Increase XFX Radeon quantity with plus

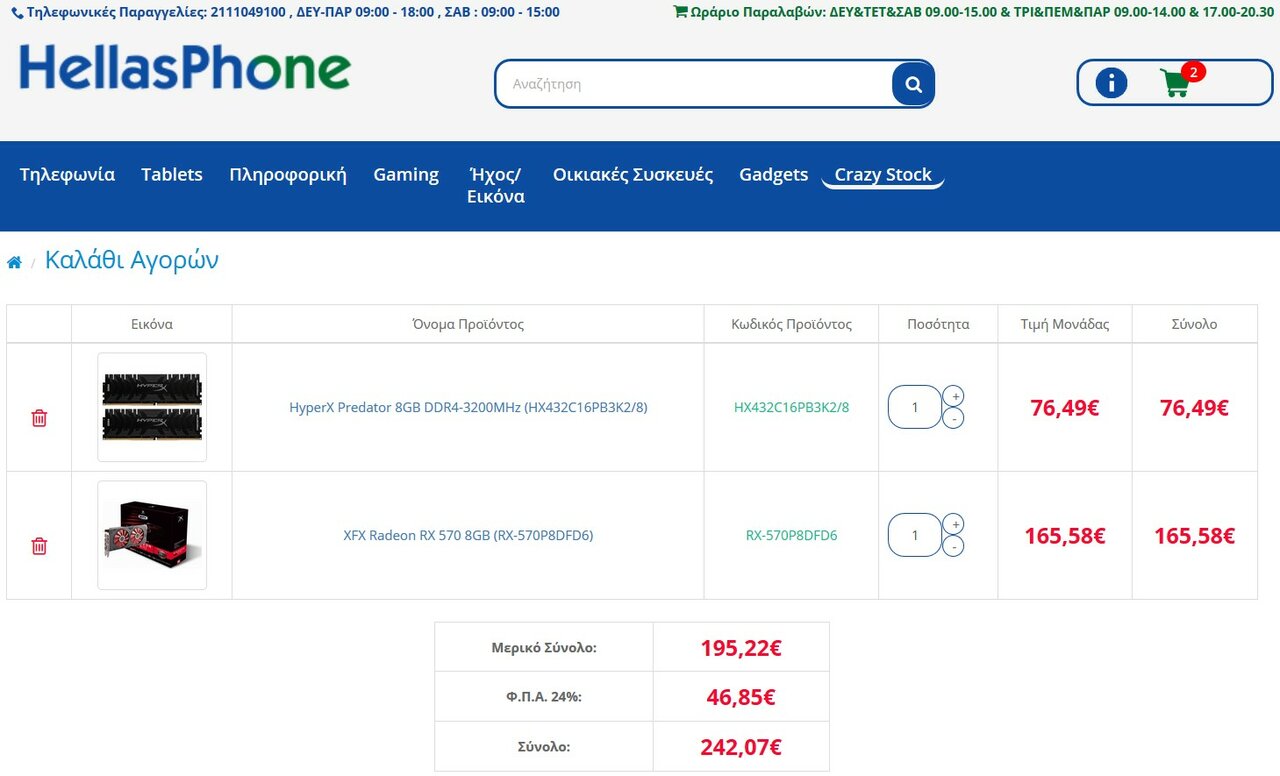coord(953,524)
